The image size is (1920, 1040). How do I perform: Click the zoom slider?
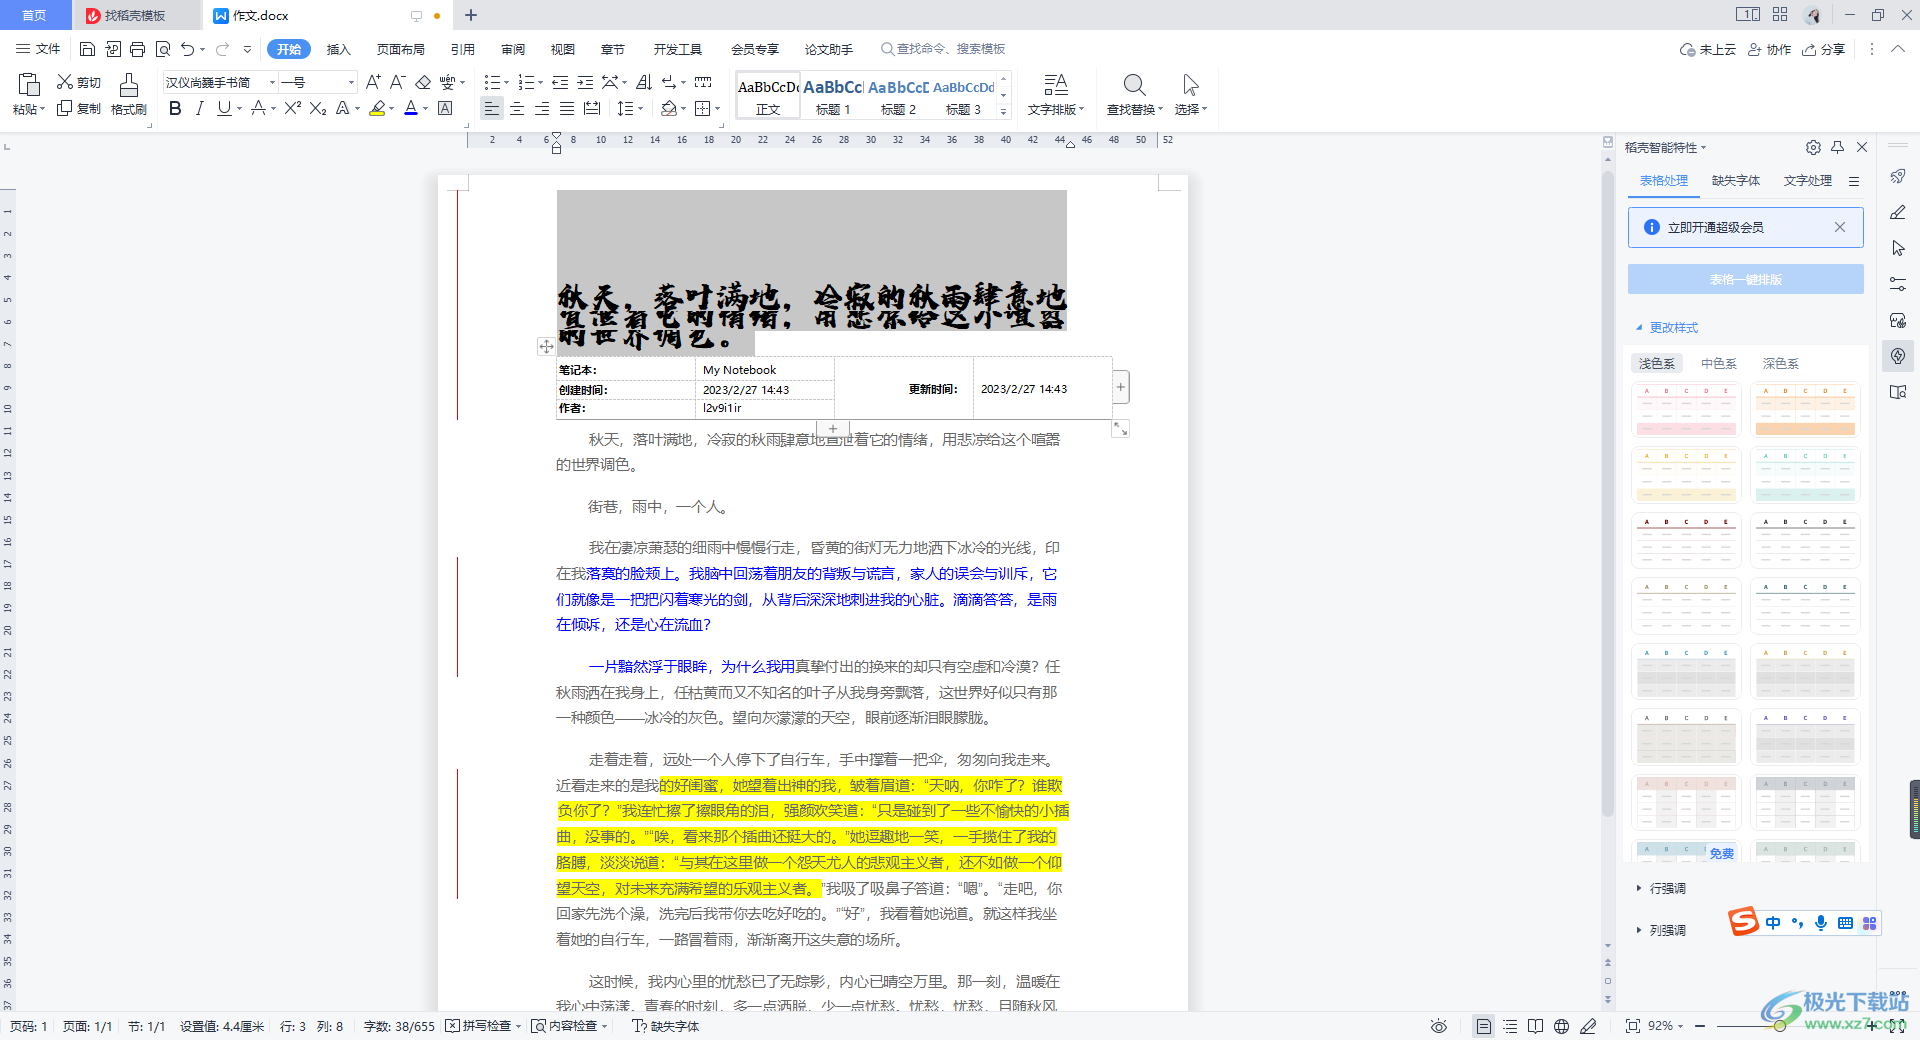1780,1026
